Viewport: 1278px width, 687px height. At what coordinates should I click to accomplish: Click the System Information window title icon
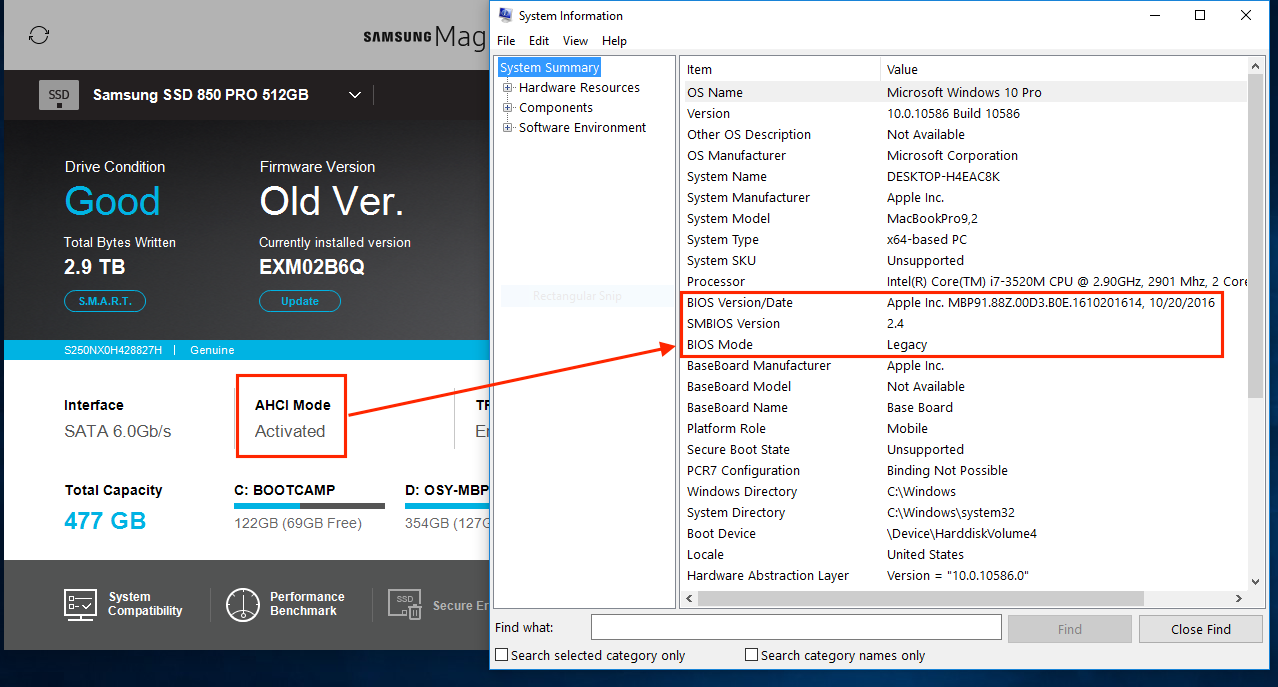[x=506, y=15]
